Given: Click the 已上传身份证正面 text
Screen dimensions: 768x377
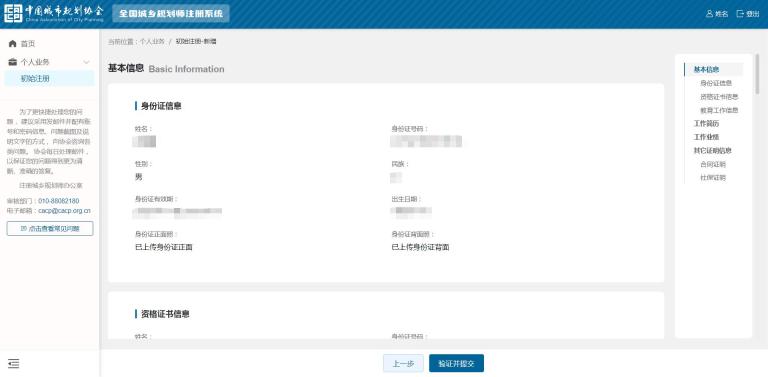Looking at the screenshot, I should tap(164, 247).
